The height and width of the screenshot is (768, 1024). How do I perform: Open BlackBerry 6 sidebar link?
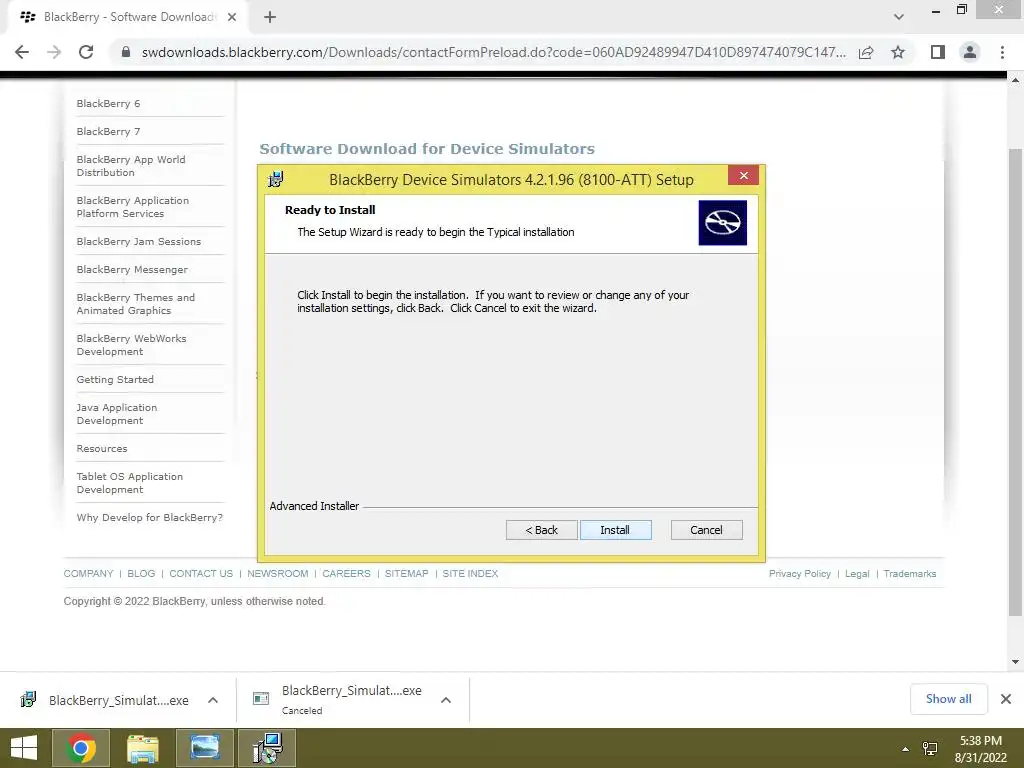click(108, 104)
